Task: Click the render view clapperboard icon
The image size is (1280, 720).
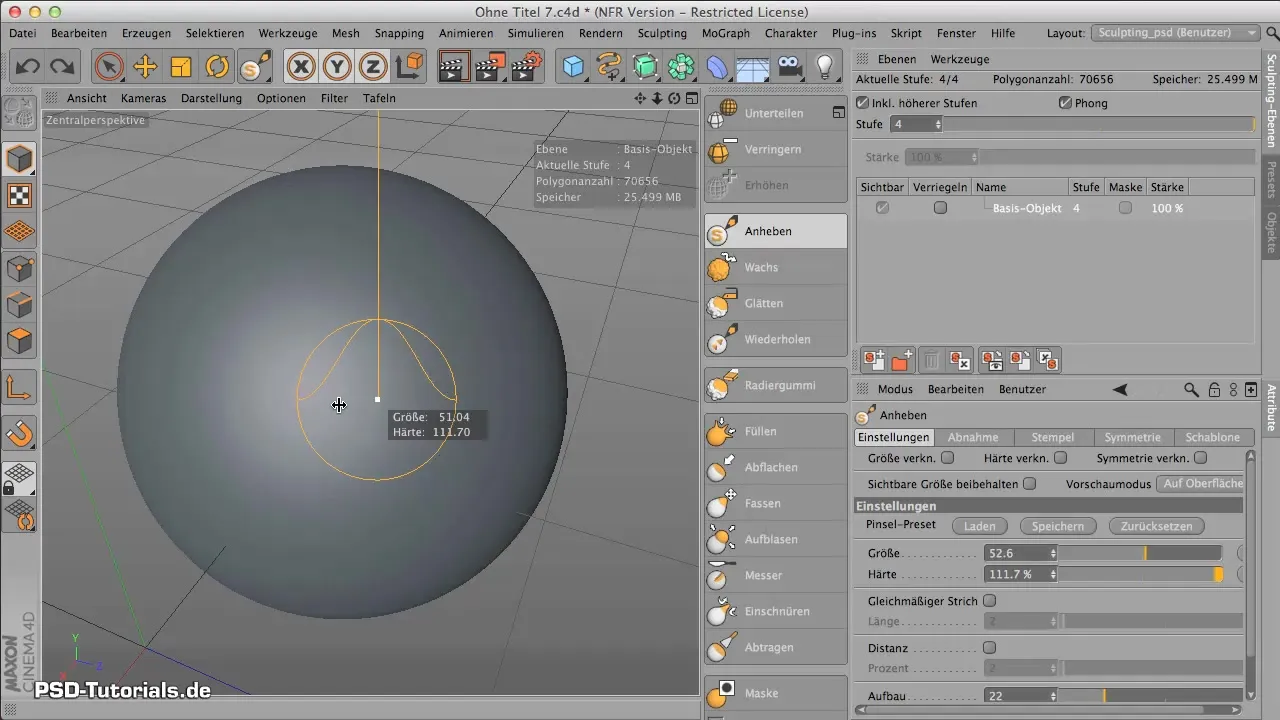Action: [454, 67]
